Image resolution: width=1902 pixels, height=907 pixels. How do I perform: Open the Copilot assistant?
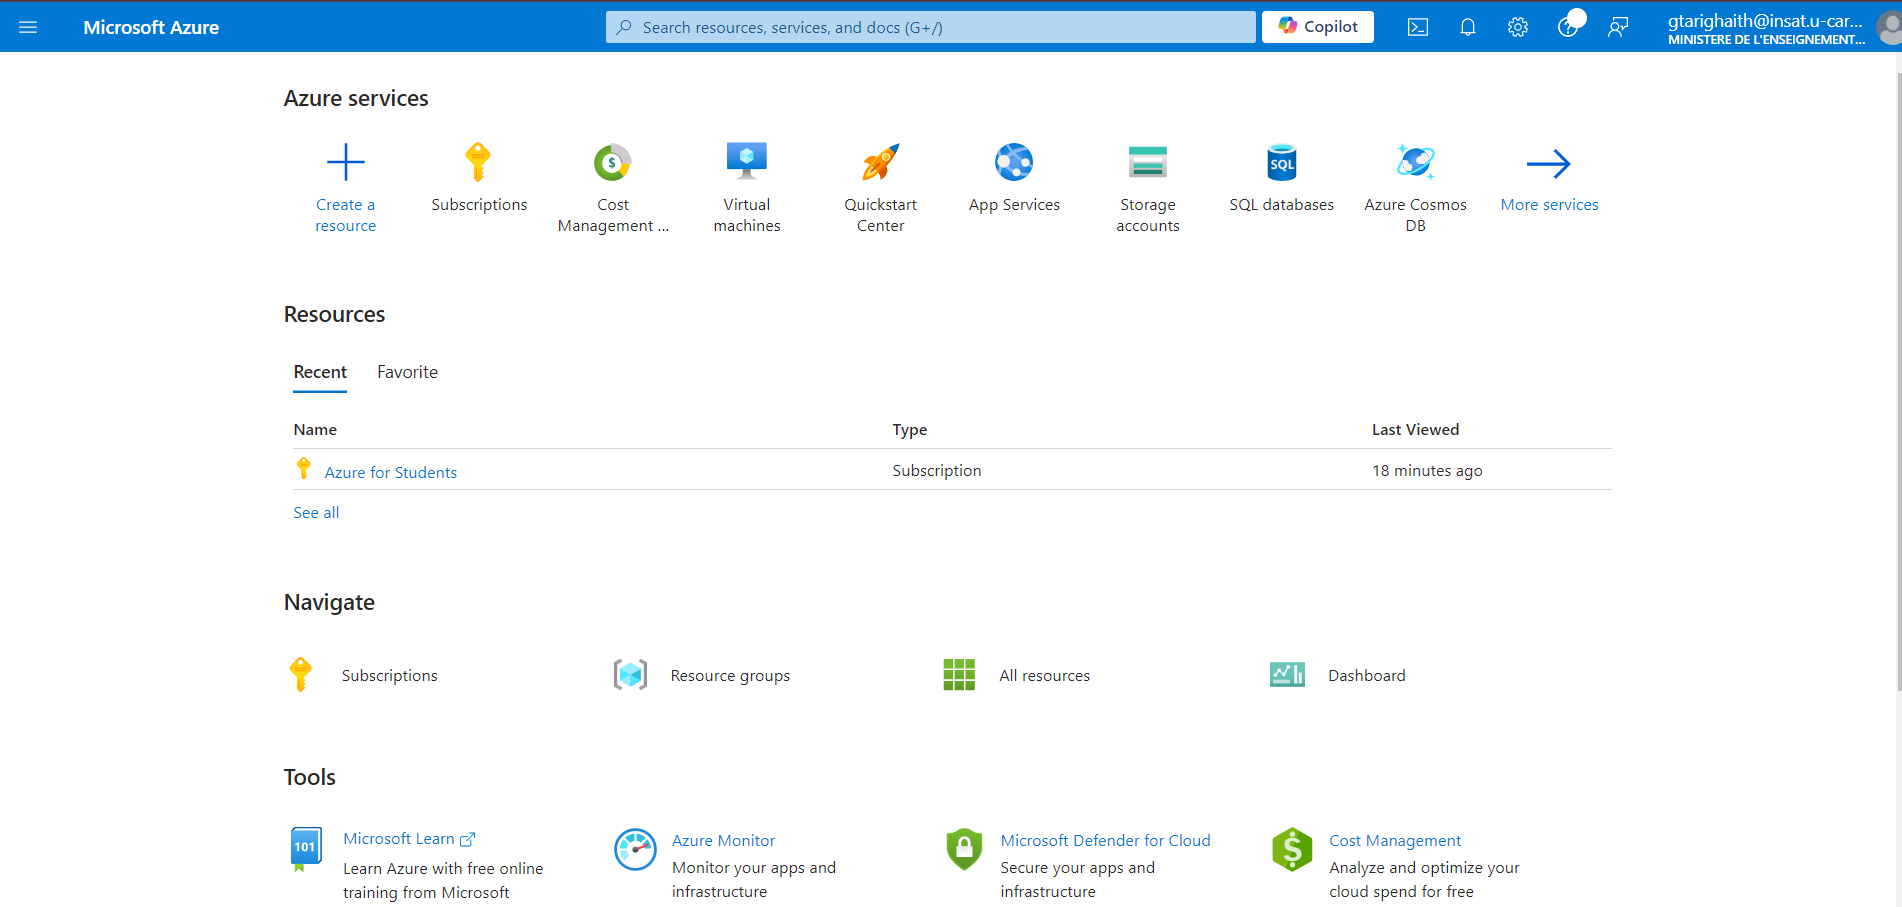point(1317,27)
